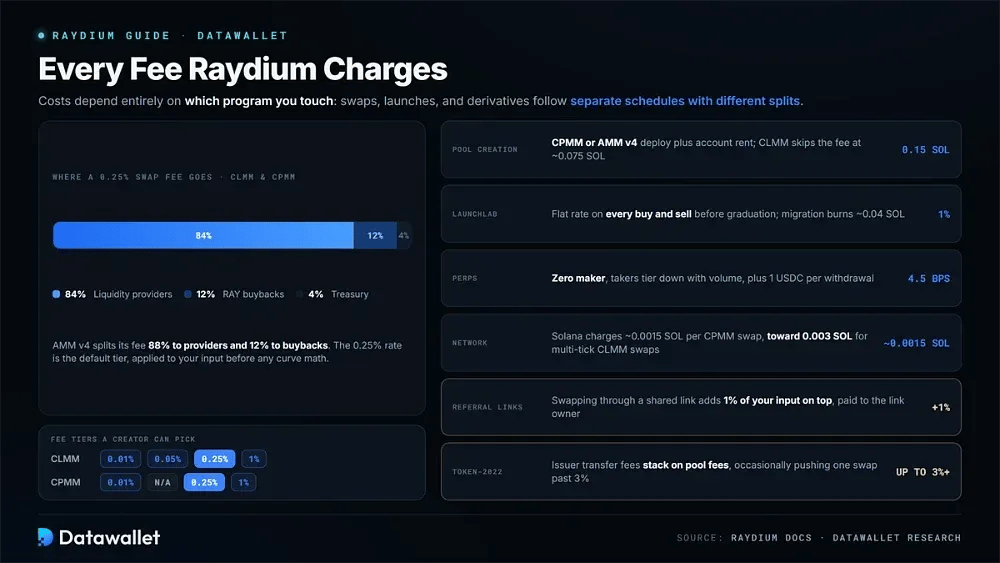Click the Referral Links card
The width and height of the screenshot is (1000, 563).
pos(701,407)
